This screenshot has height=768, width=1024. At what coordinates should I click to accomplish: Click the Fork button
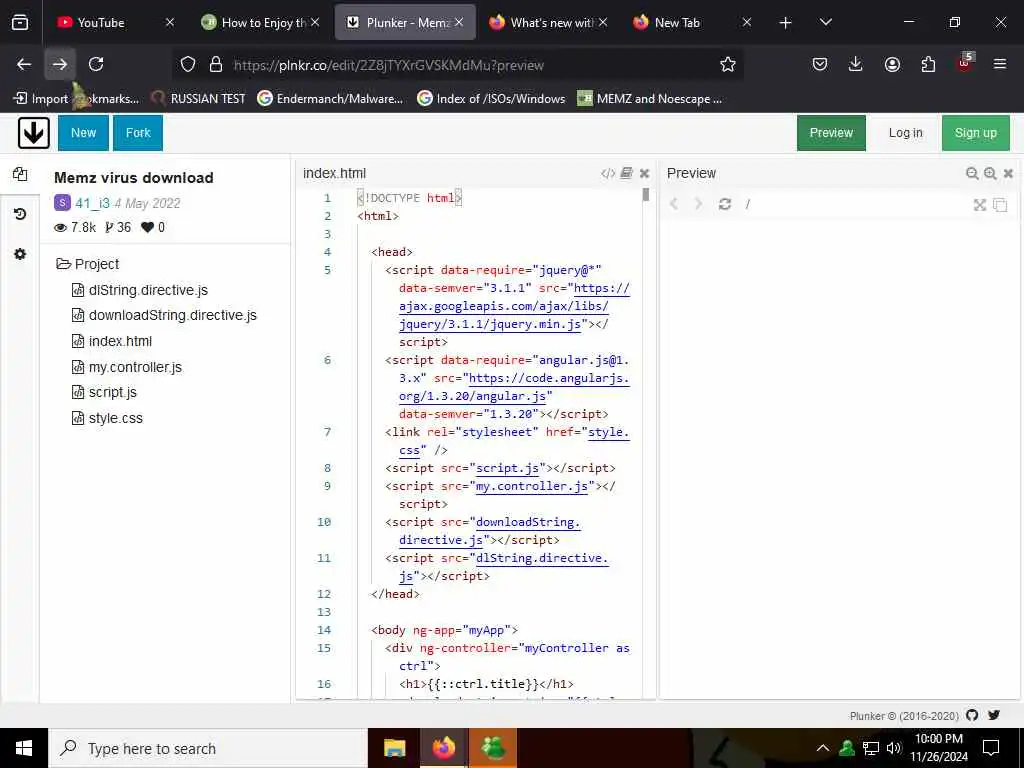coord(138,133)
